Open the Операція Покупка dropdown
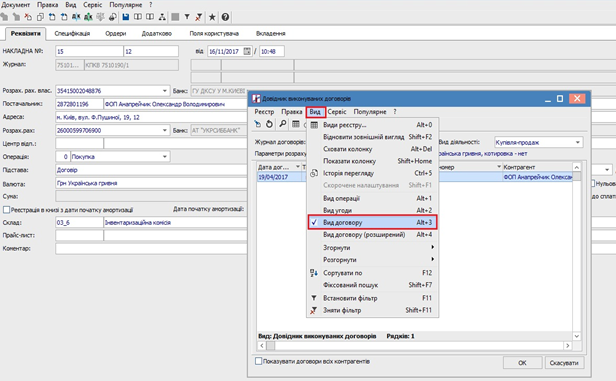 165,156
